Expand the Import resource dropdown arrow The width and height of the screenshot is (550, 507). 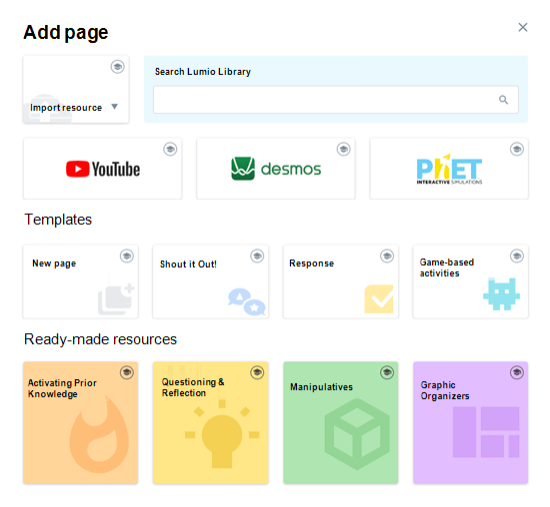pos(114,106)
